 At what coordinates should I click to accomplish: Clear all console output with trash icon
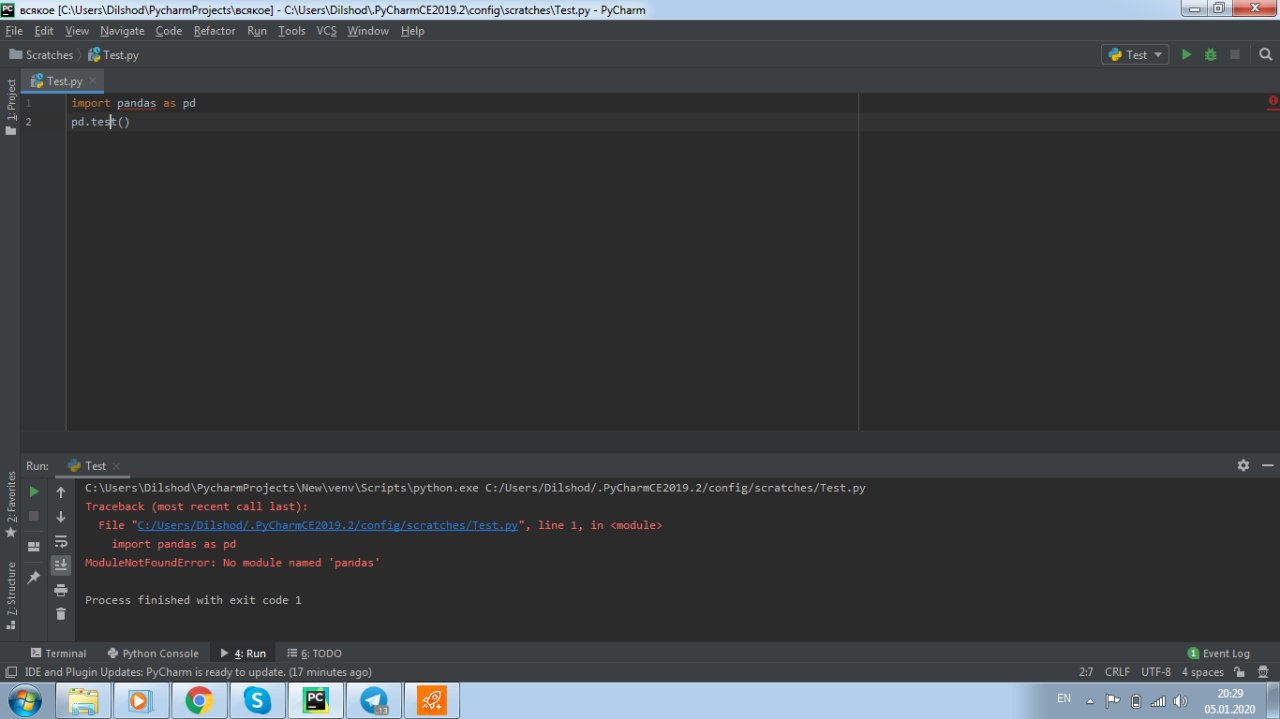coord(61,614)
